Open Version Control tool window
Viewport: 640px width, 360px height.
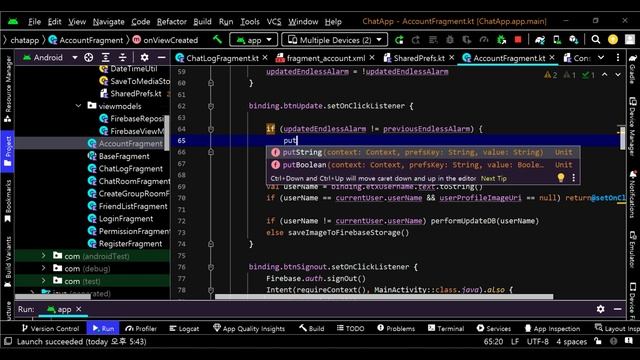50,328
